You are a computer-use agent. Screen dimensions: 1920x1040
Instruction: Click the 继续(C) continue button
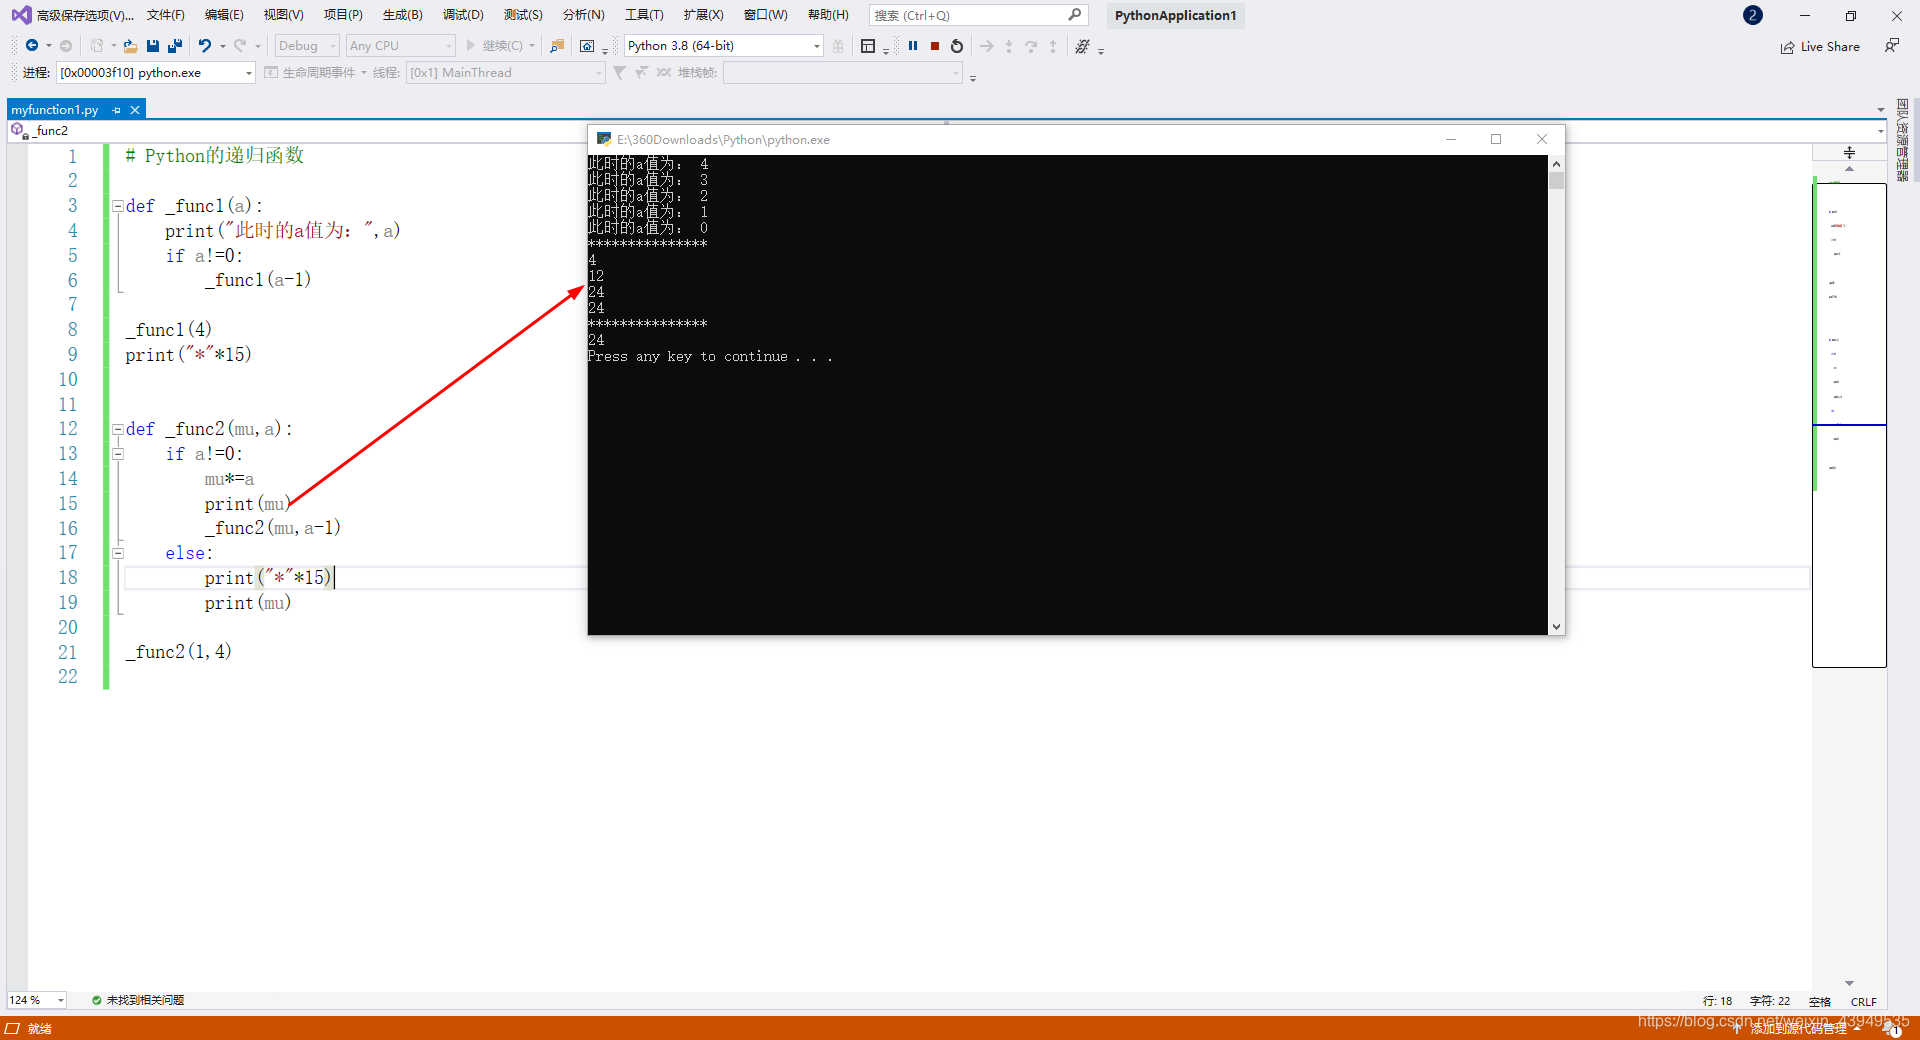pyautogui.click(x=495, y=46)
